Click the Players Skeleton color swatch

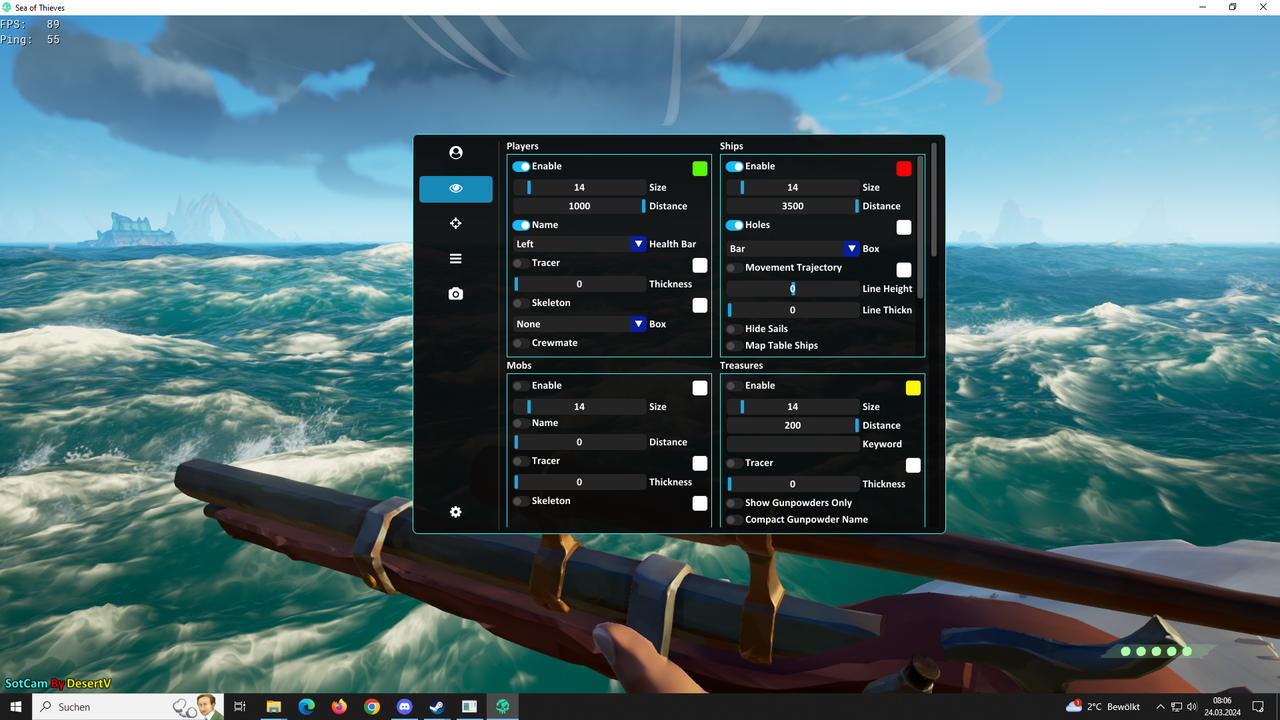(700, 305)
